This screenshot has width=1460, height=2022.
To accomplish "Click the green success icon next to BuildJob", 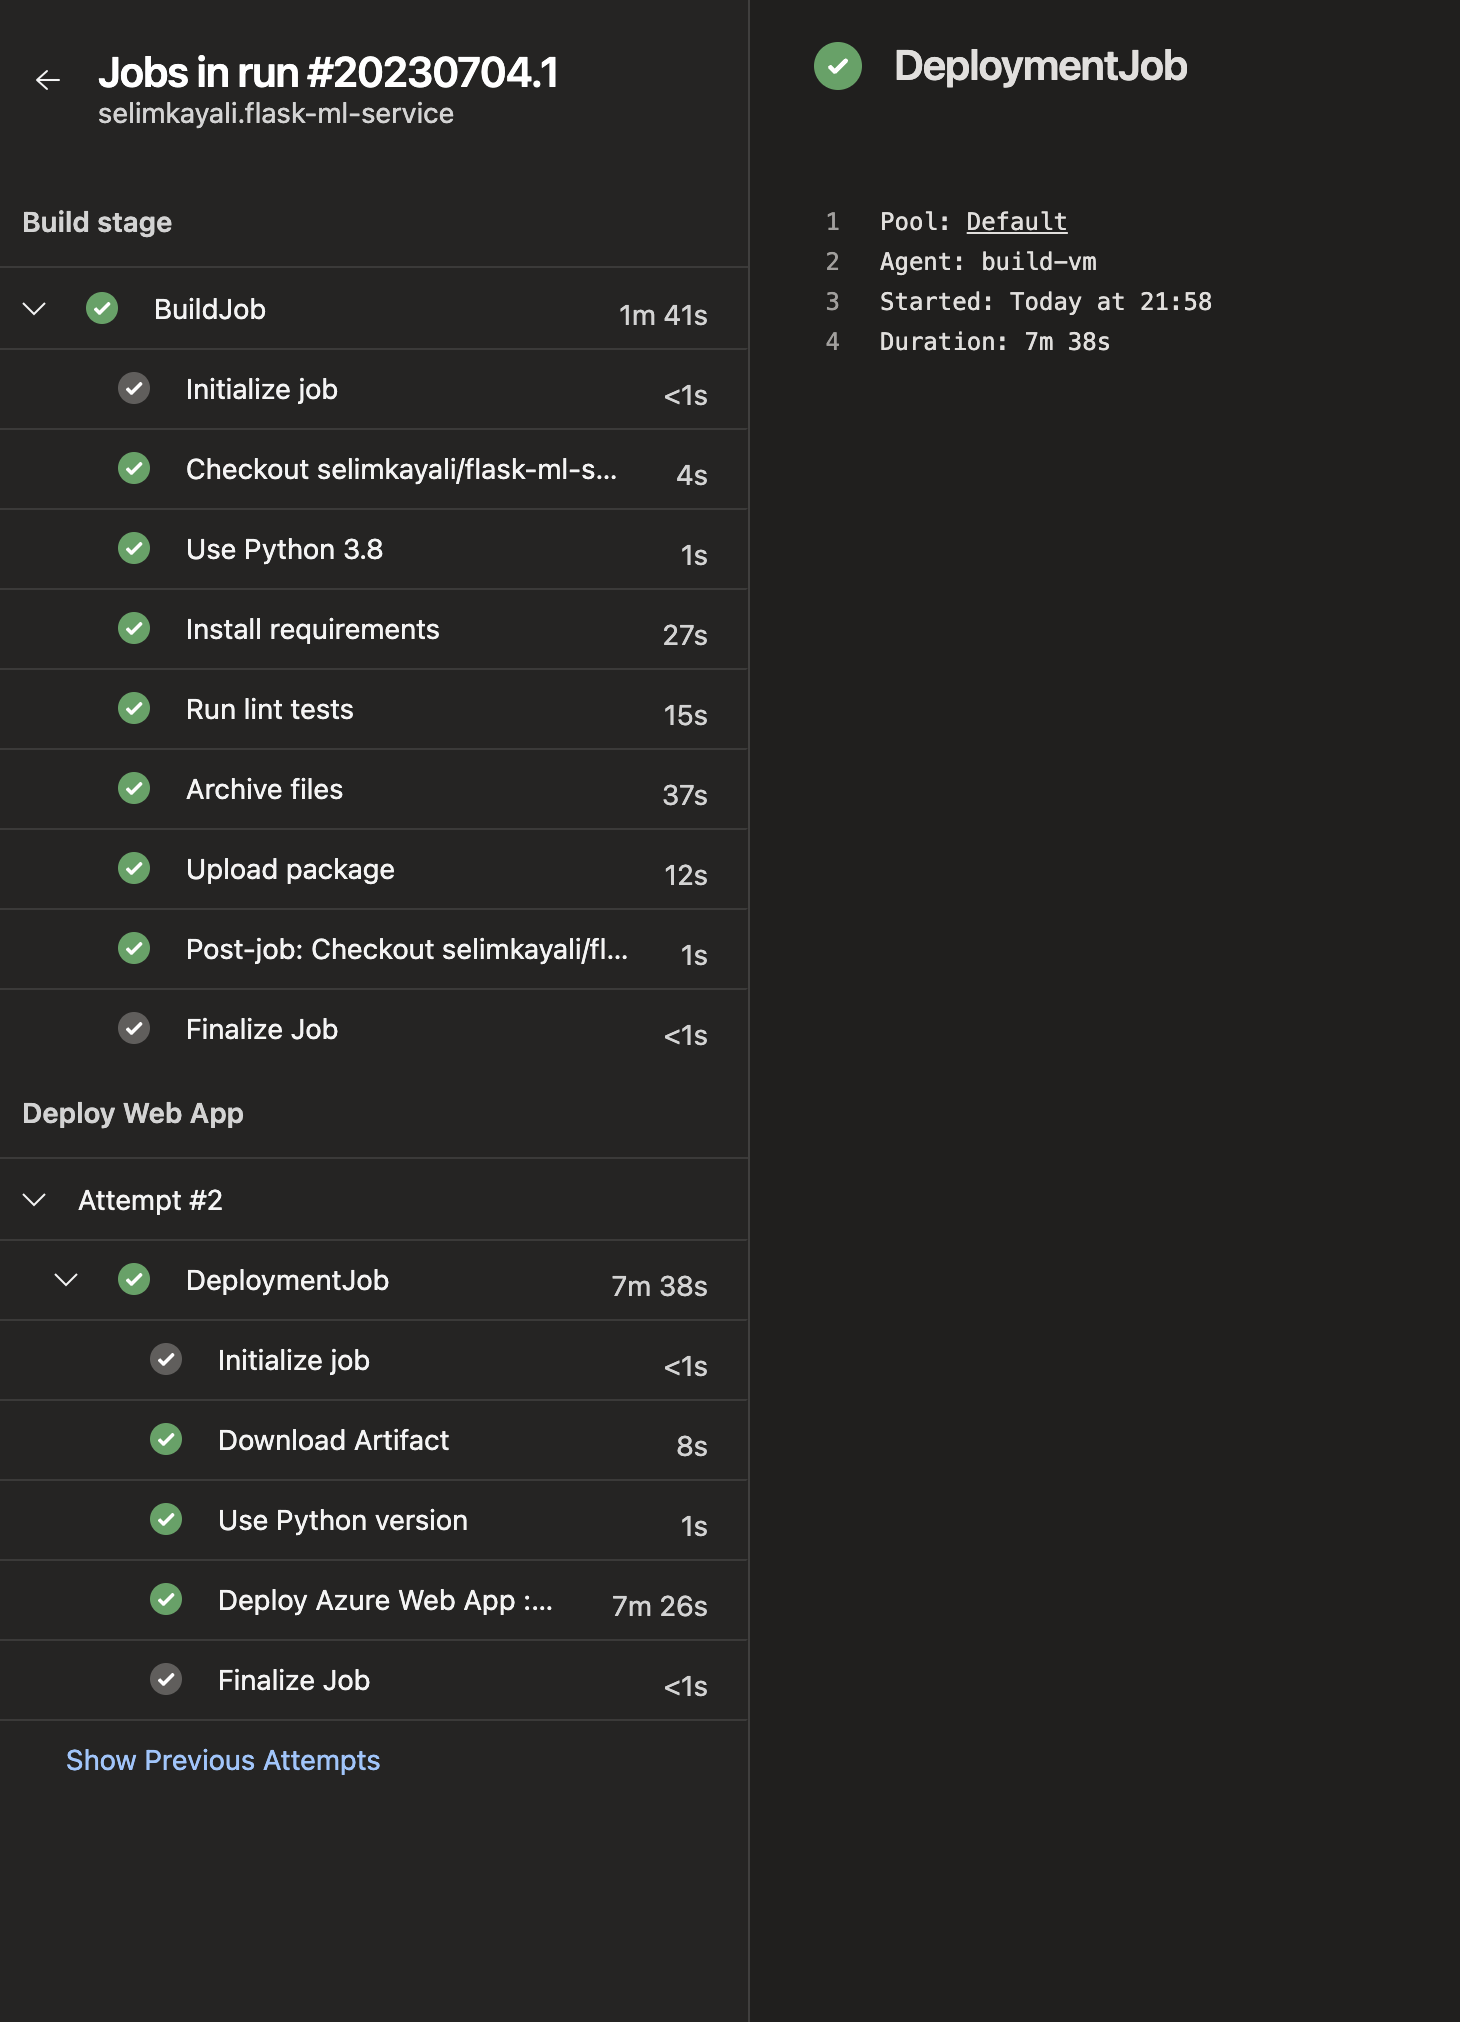I will tap(104, 309).
